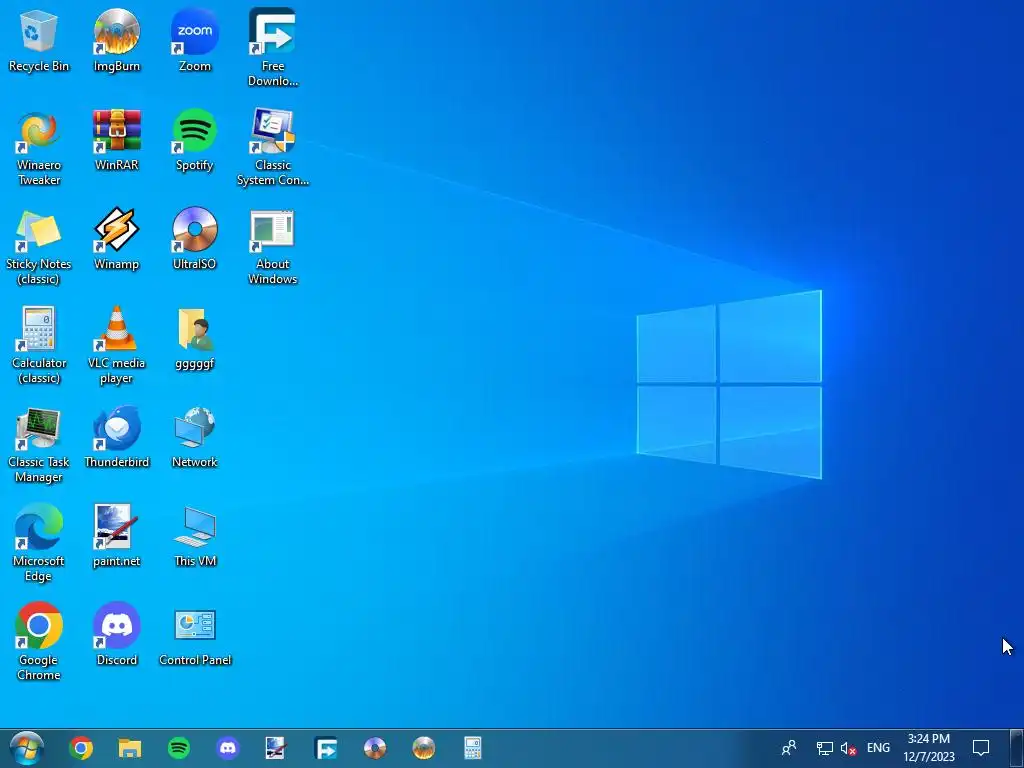Open the Recycle Bin desktop icon
Viewport: 1024px width, 768px height.
tap(39, 40)
